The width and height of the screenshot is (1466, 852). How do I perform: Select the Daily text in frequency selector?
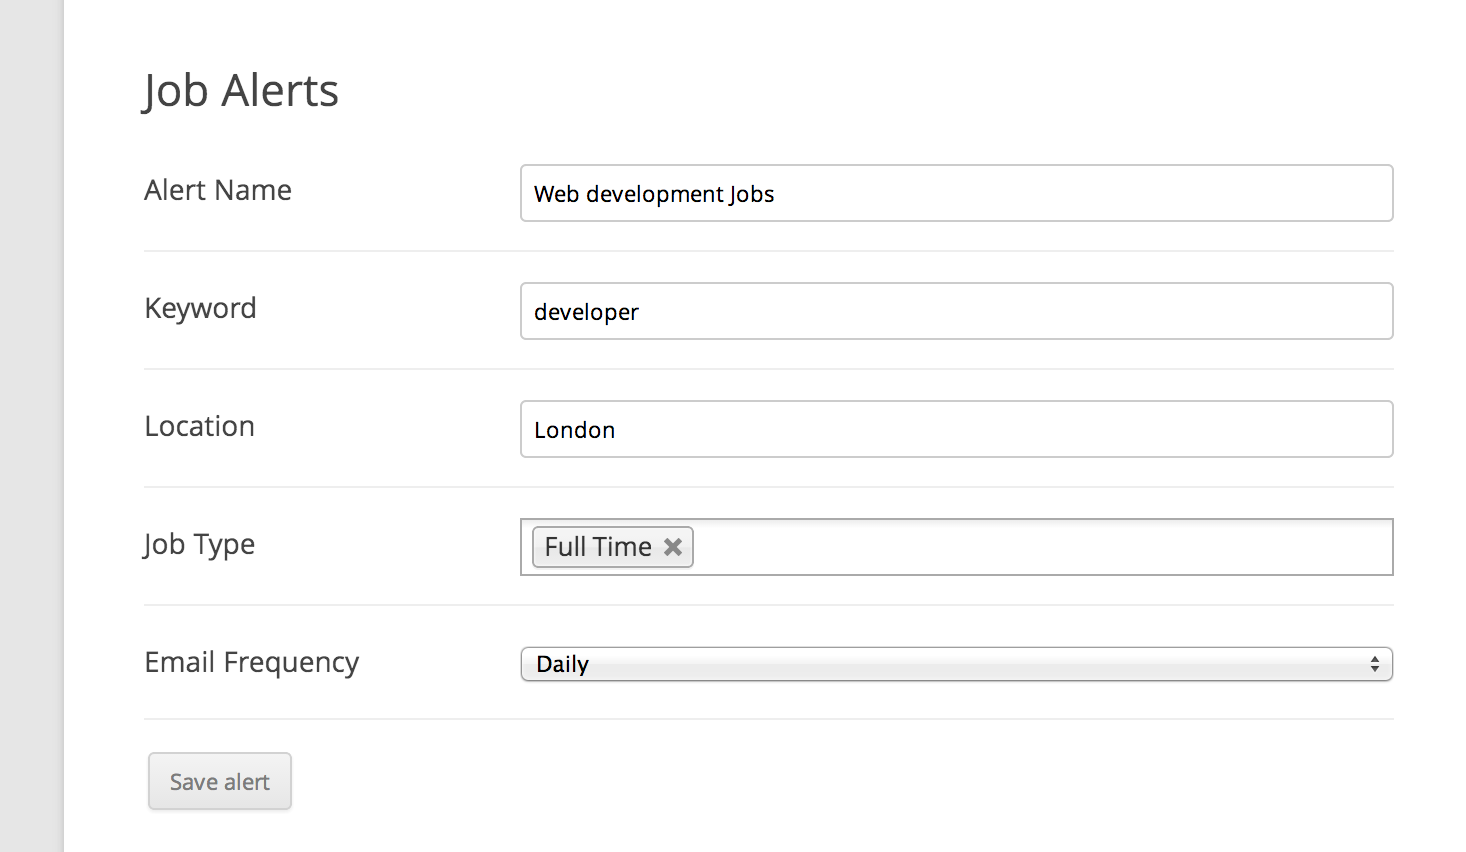click(562, 664)
